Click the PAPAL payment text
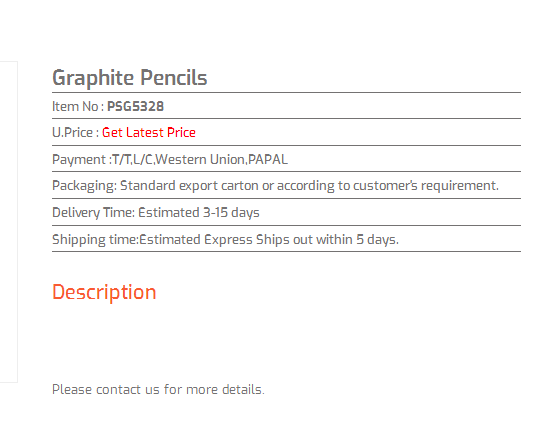Viewport: 548px width, 427px height. (268, 159)
